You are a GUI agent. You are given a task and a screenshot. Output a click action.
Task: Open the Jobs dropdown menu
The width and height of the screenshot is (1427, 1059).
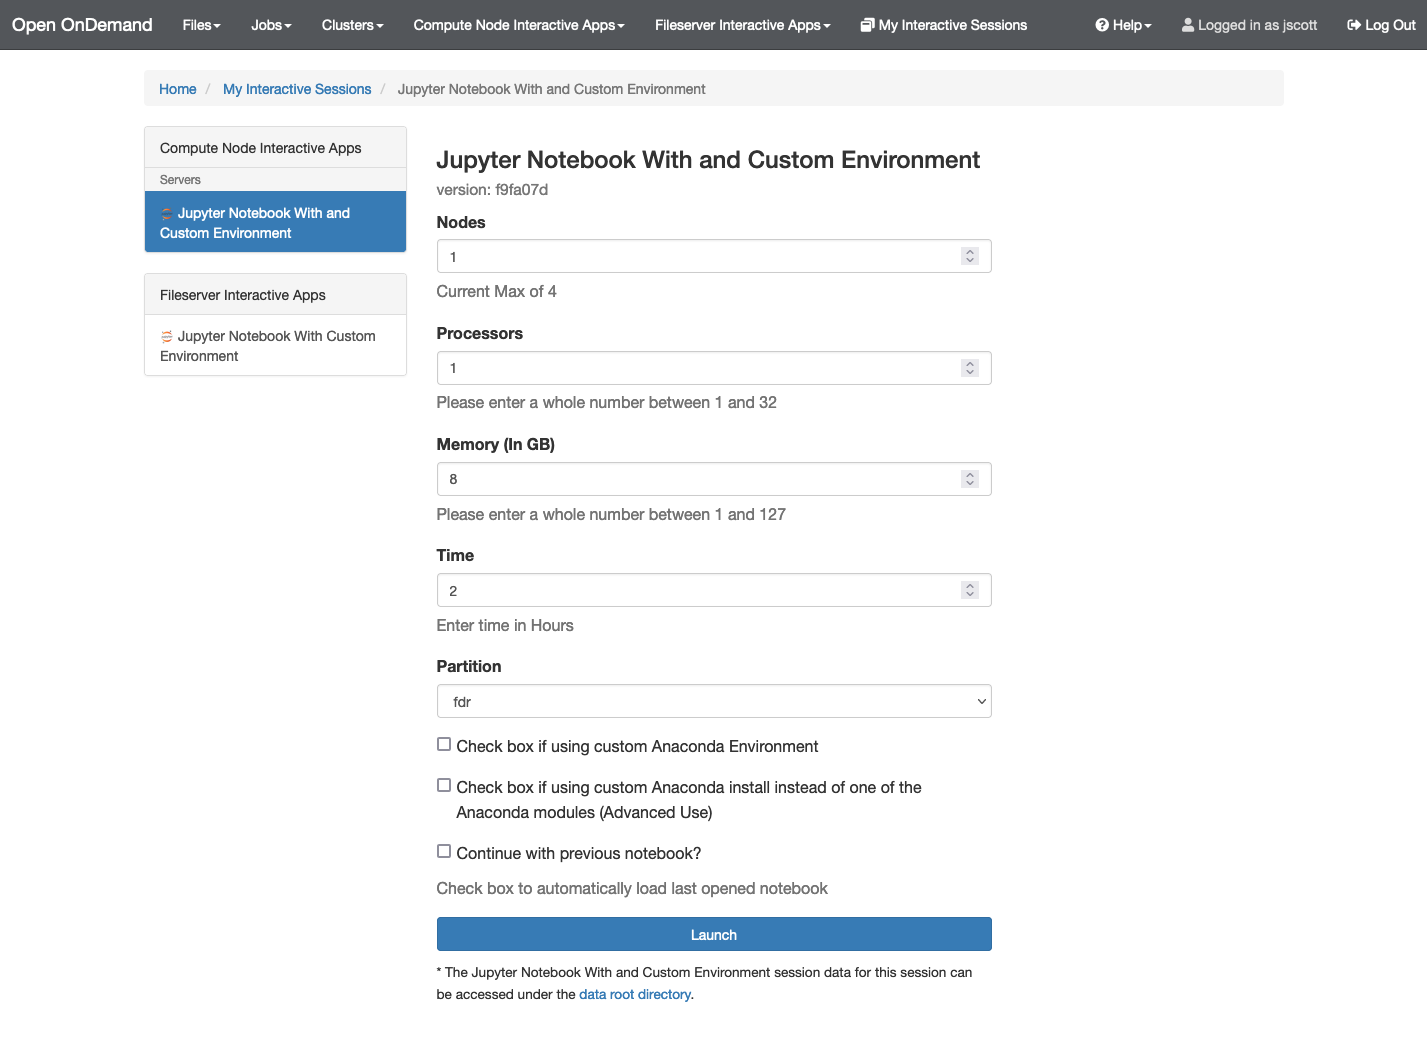[x=271, y=25]
